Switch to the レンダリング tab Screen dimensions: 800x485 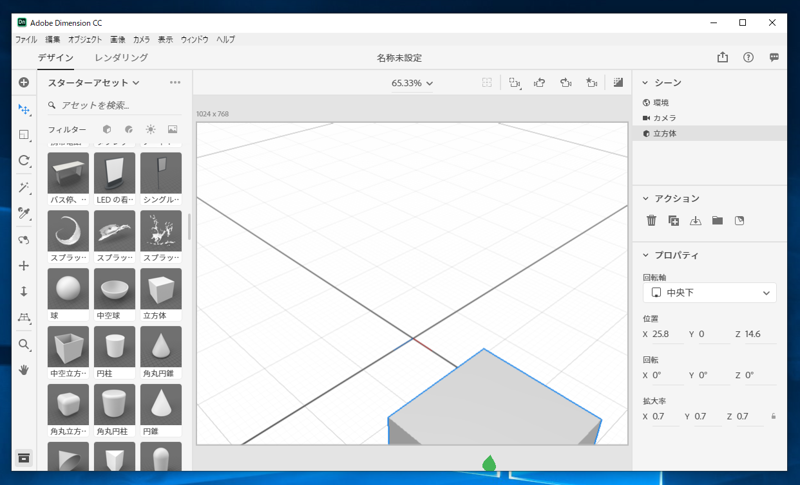[121, 58]
